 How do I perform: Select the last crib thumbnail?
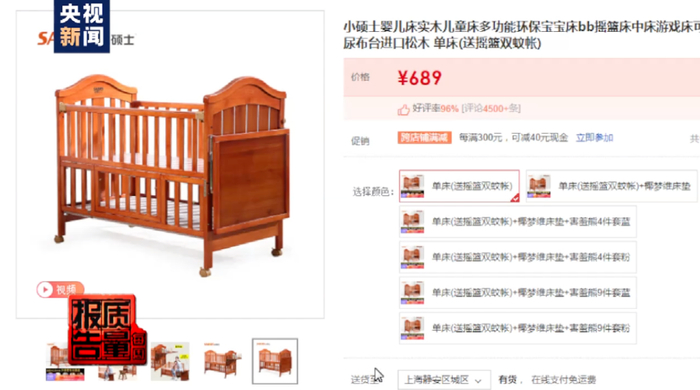coord(275,361)
